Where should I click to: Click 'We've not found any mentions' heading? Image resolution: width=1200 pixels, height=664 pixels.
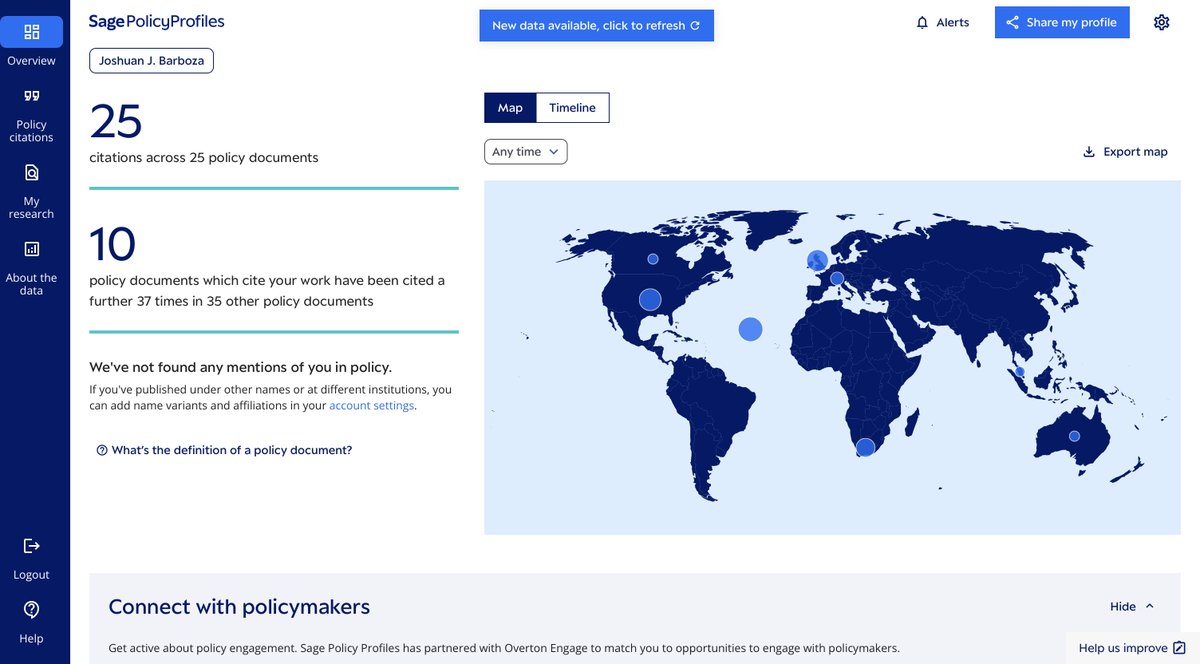(x=240, y=367)
